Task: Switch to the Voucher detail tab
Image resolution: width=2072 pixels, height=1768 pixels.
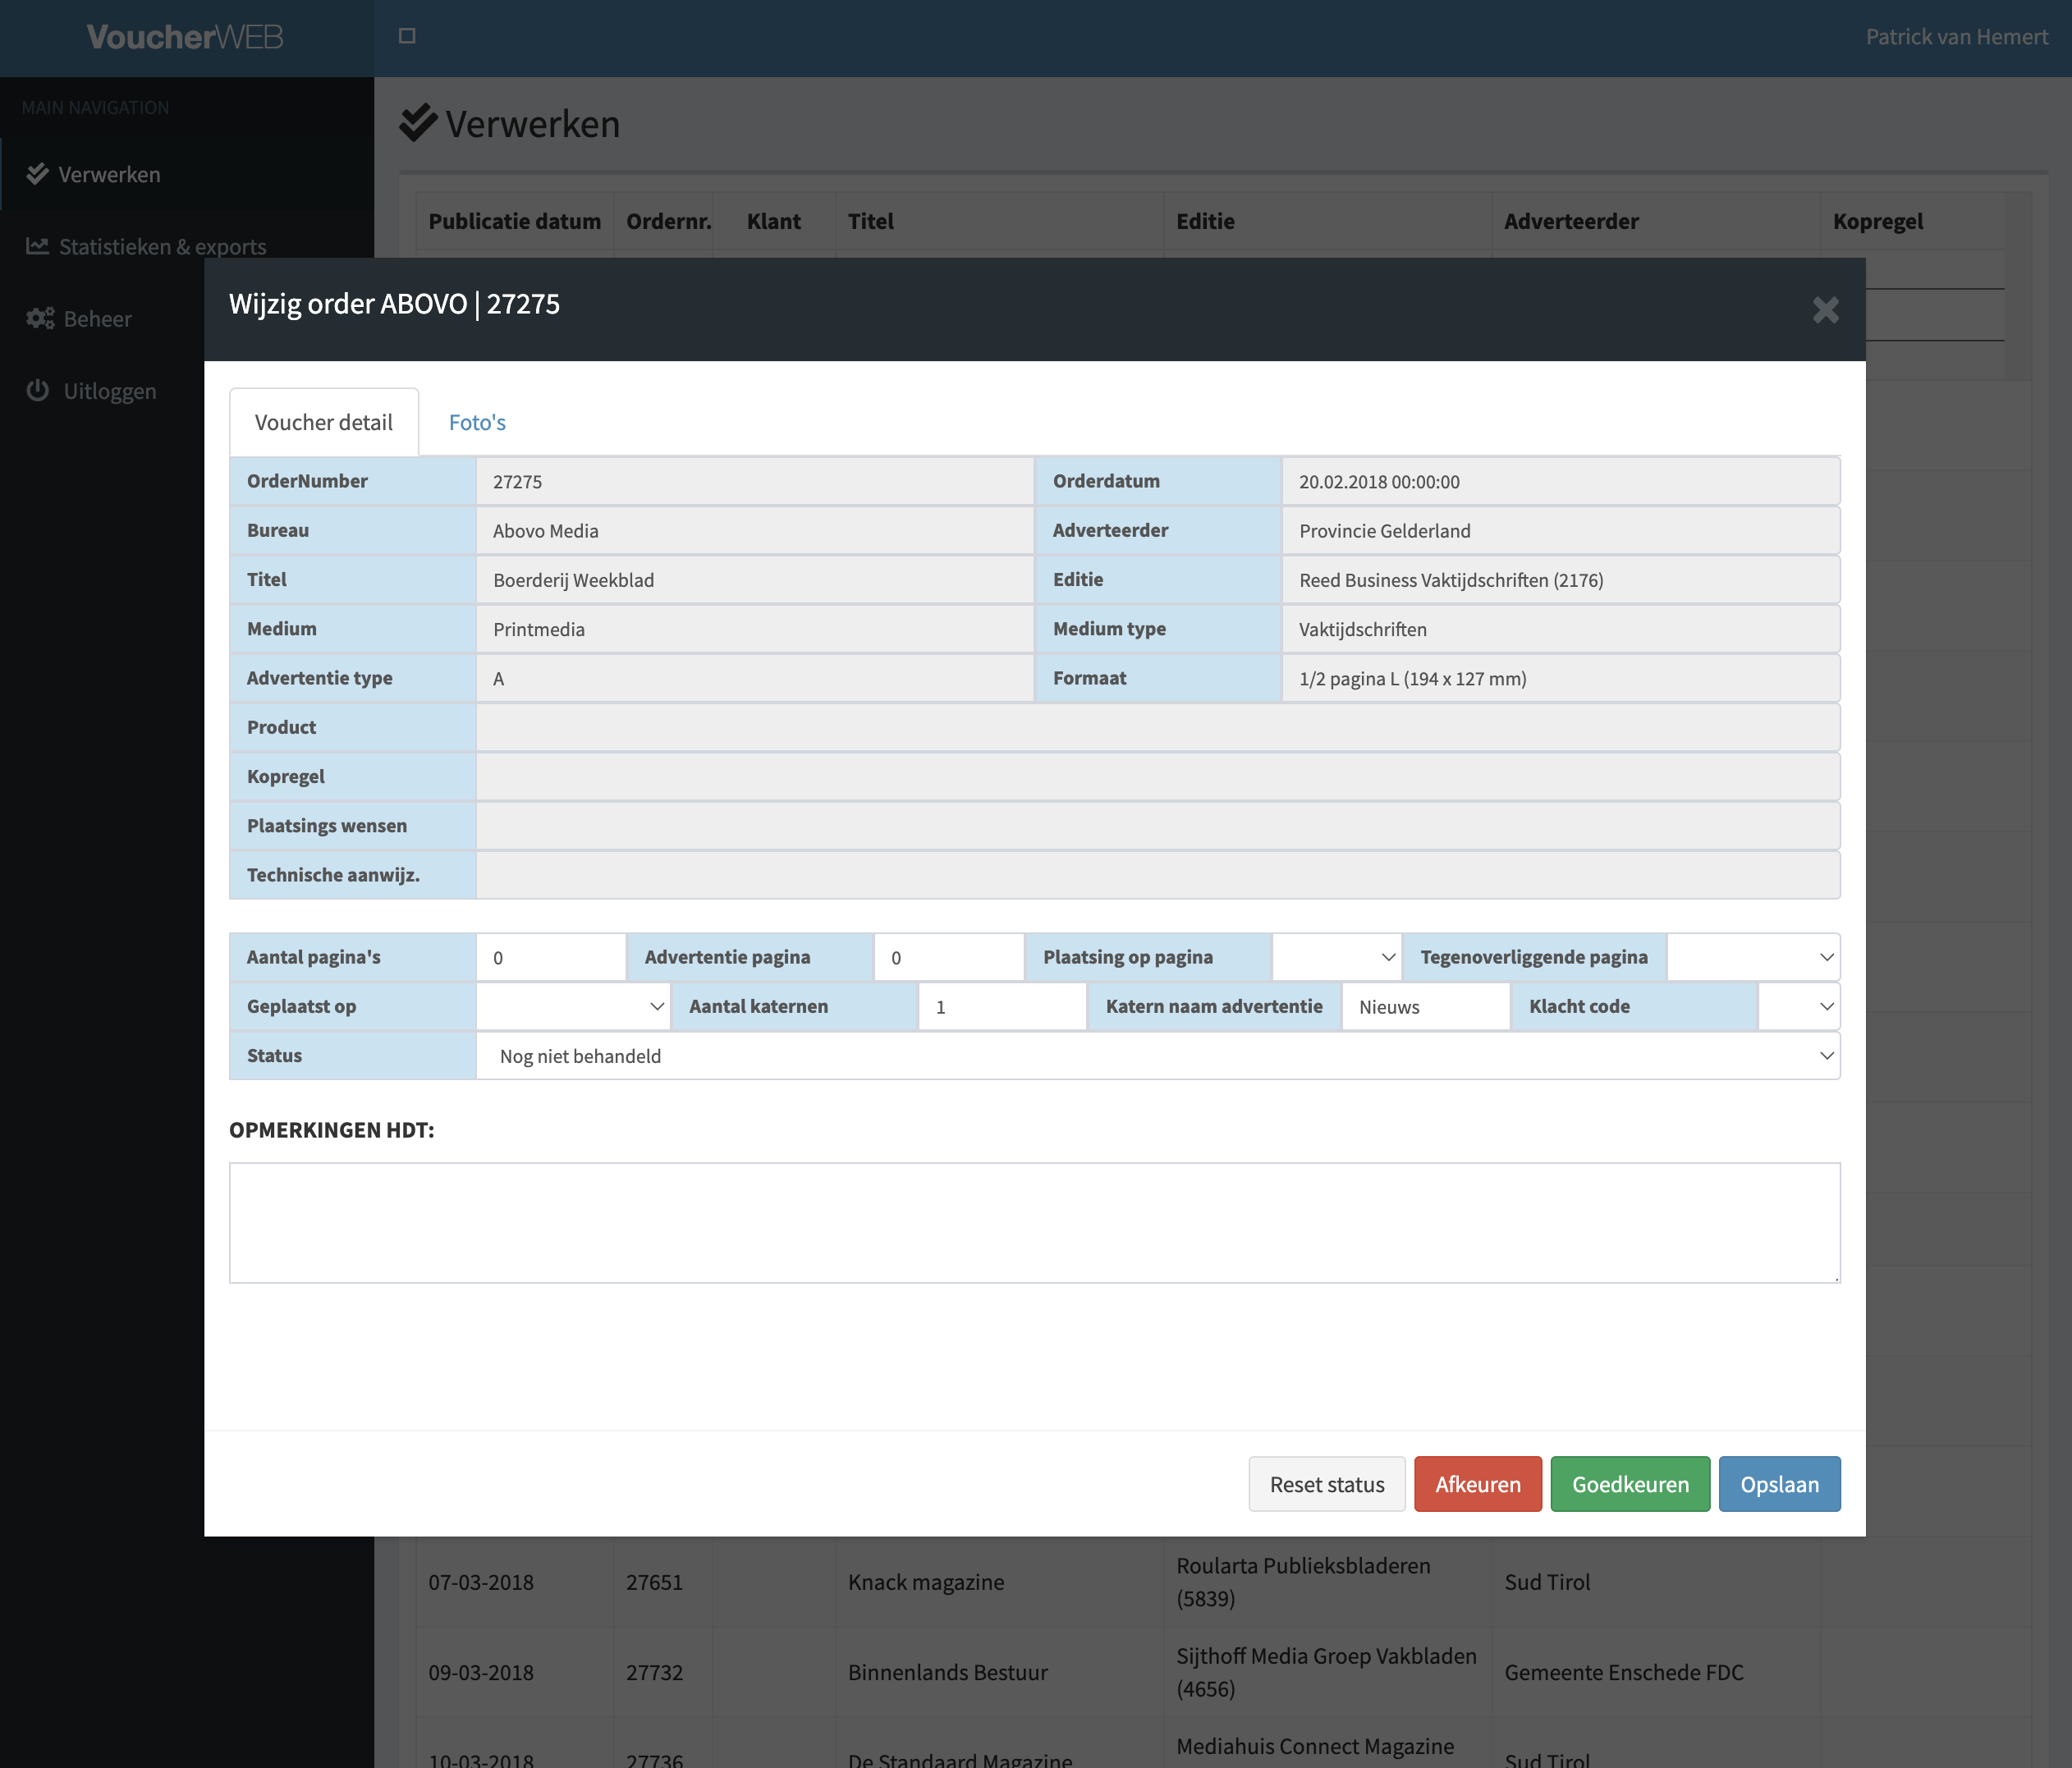Action: click(324, 422)
